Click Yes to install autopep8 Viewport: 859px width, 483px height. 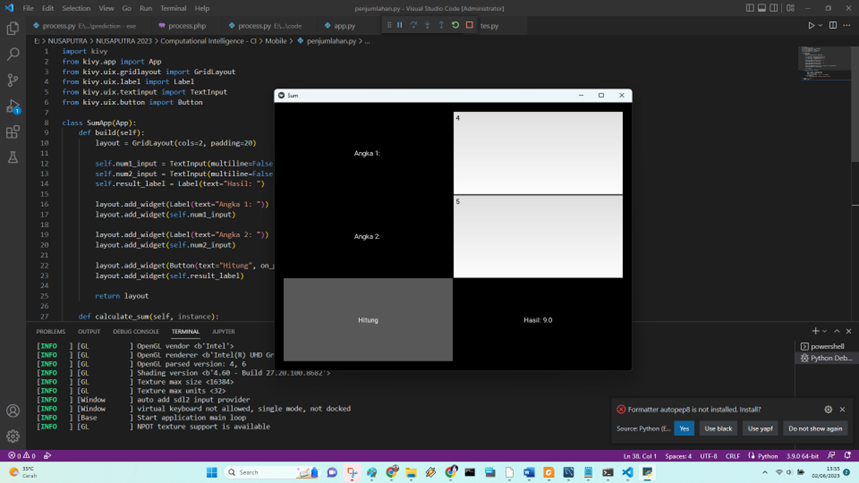tap(684, 428)
